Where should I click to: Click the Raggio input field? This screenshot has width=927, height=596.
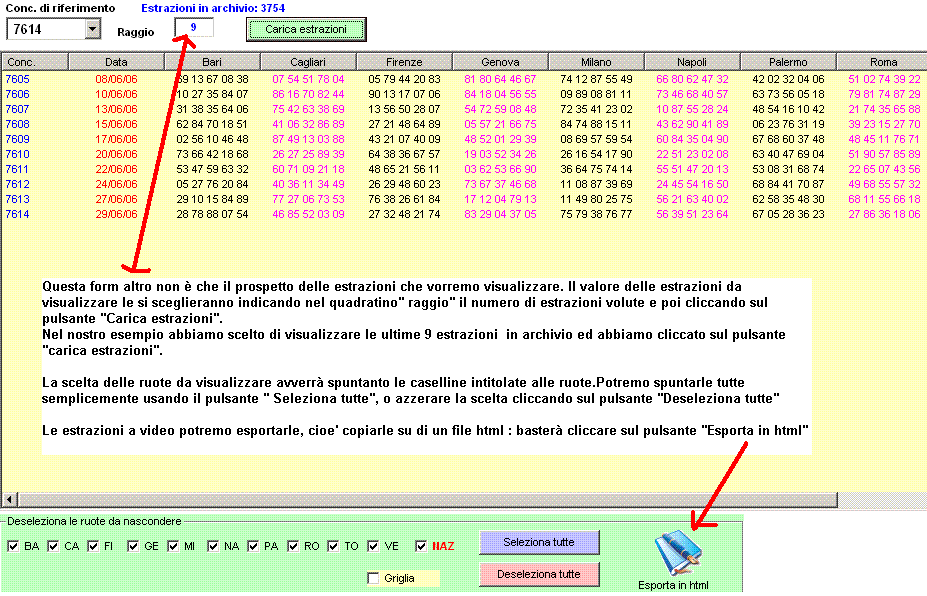click(193, 27)
